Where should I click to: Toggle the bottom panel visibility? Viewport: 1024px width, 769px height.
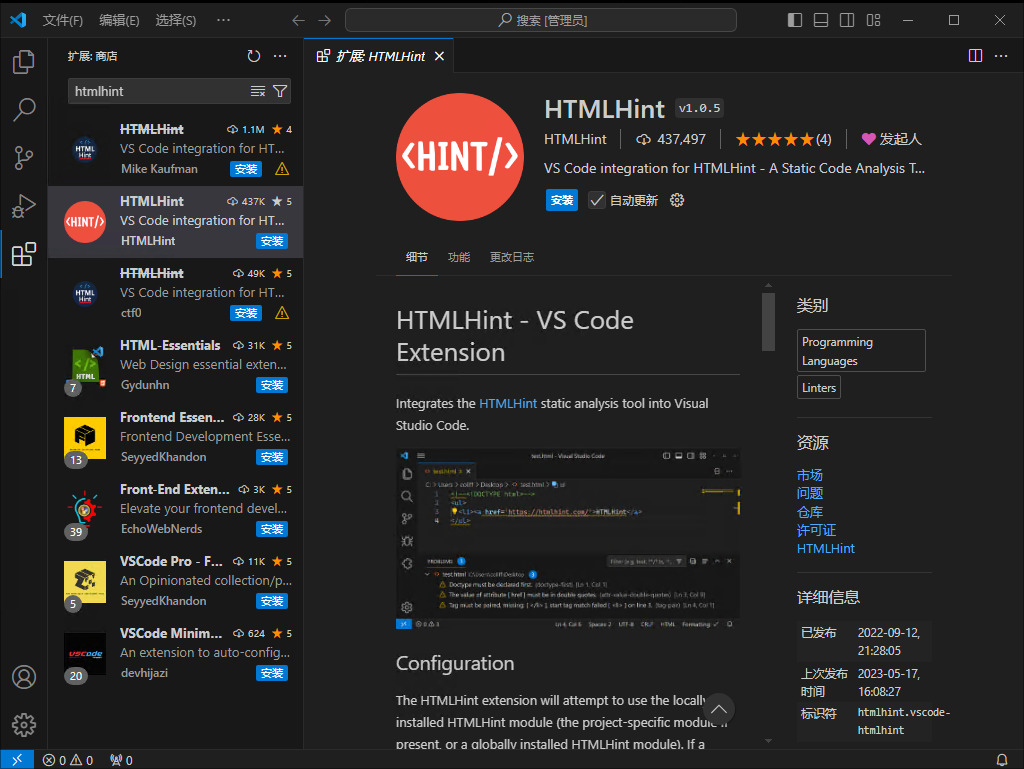click(x=820, y=19)
